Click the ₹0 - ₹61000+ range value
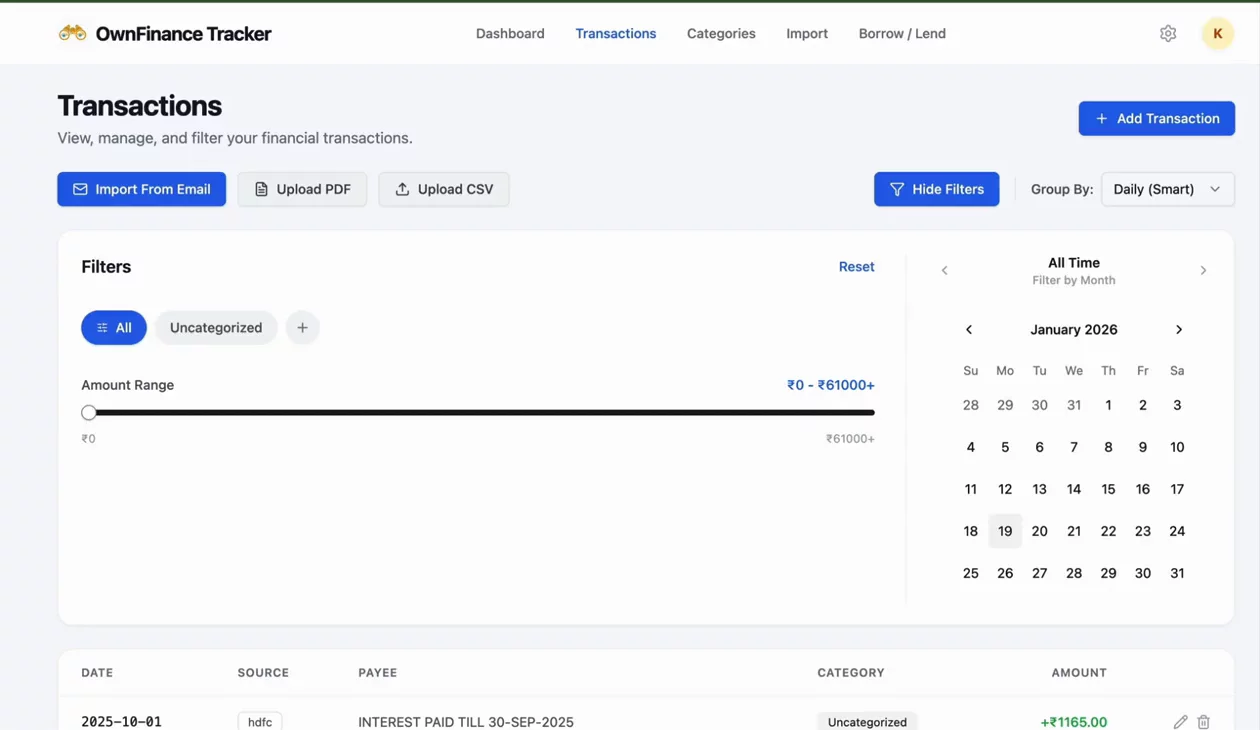Screen dimensions: 1260x730 point(831,385)
